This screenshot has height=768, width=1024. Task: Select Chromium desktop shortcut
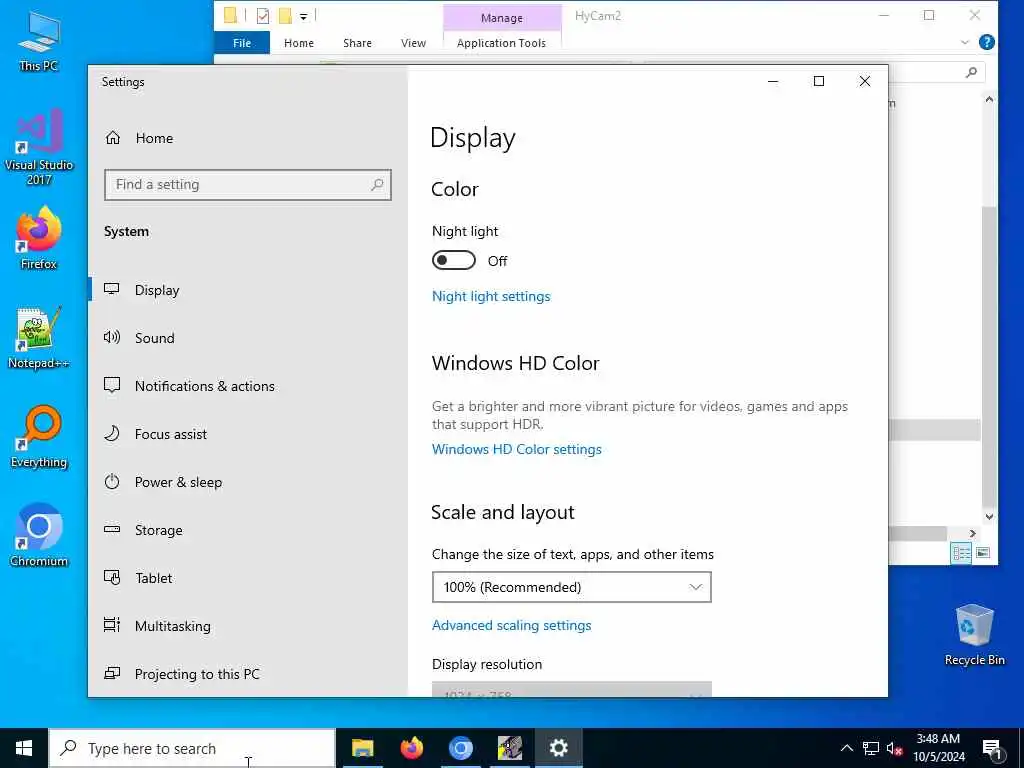click(x=39, y=535)
